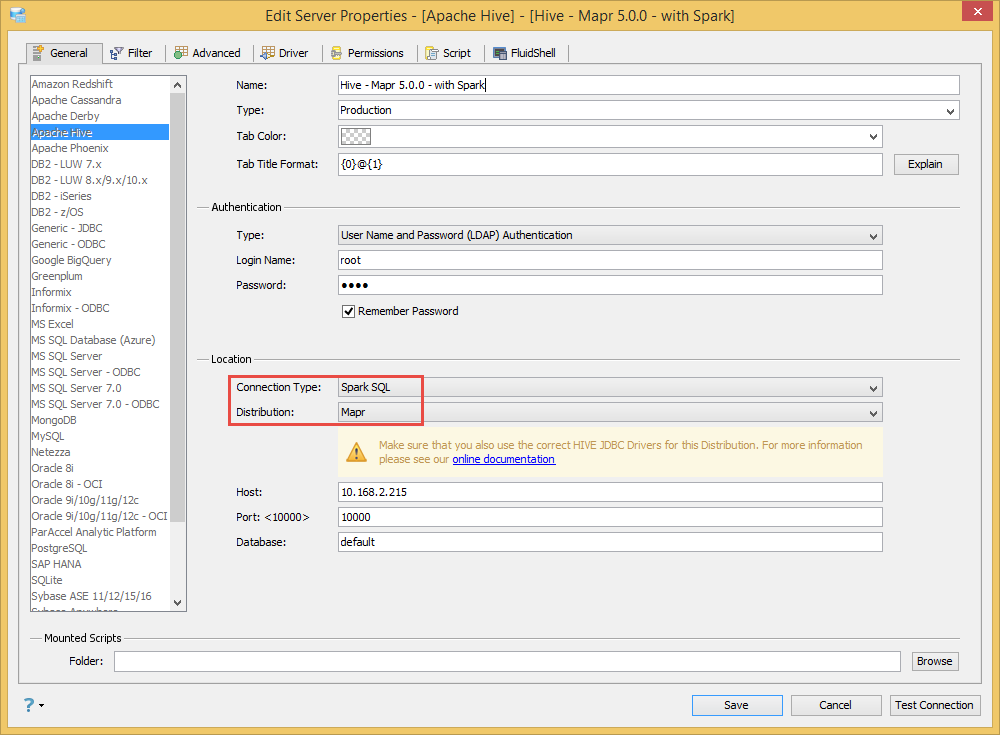Click the Database input field
Viewport: 1000px width, 735px height.
[x=610, y=542]
